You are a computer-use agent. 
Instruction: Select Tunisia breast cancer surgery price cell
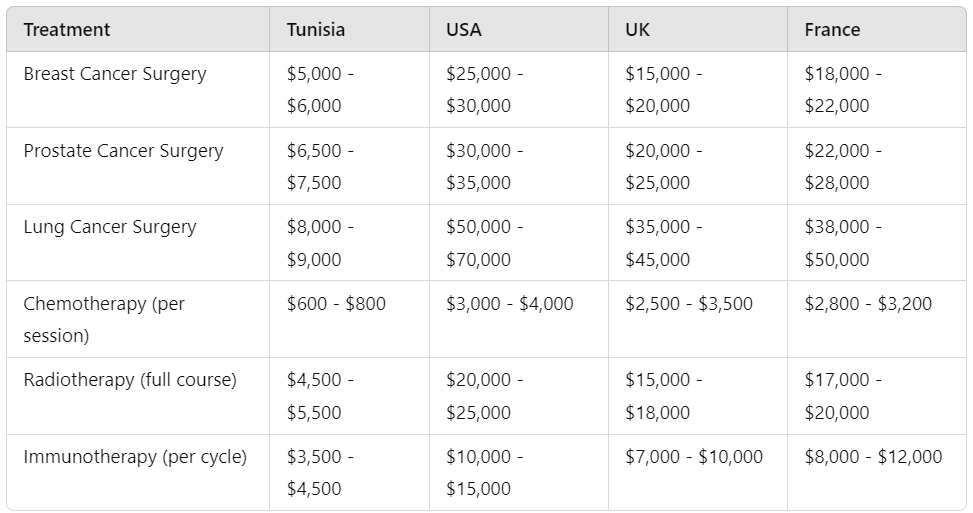coord(321,90)
